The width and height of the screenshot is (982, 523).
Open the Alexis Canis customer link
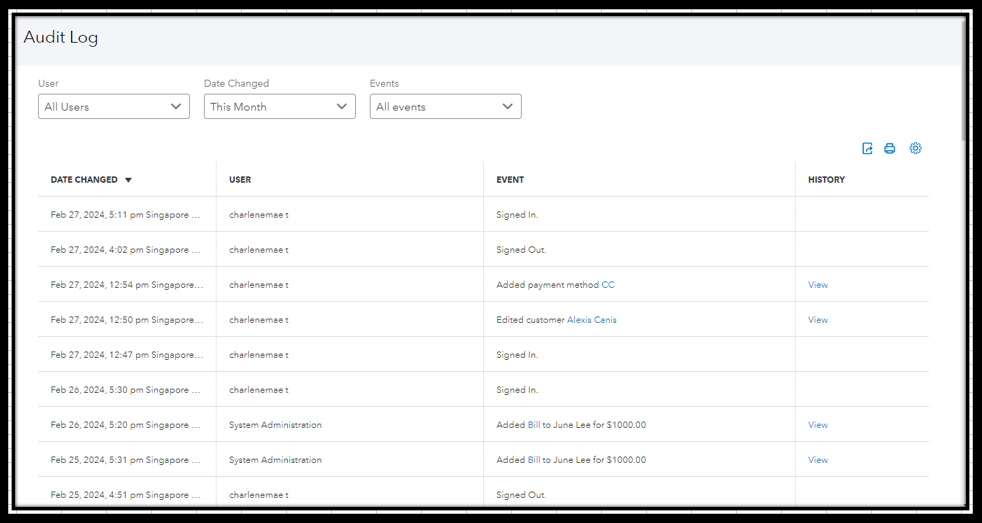tap(592, 320)
